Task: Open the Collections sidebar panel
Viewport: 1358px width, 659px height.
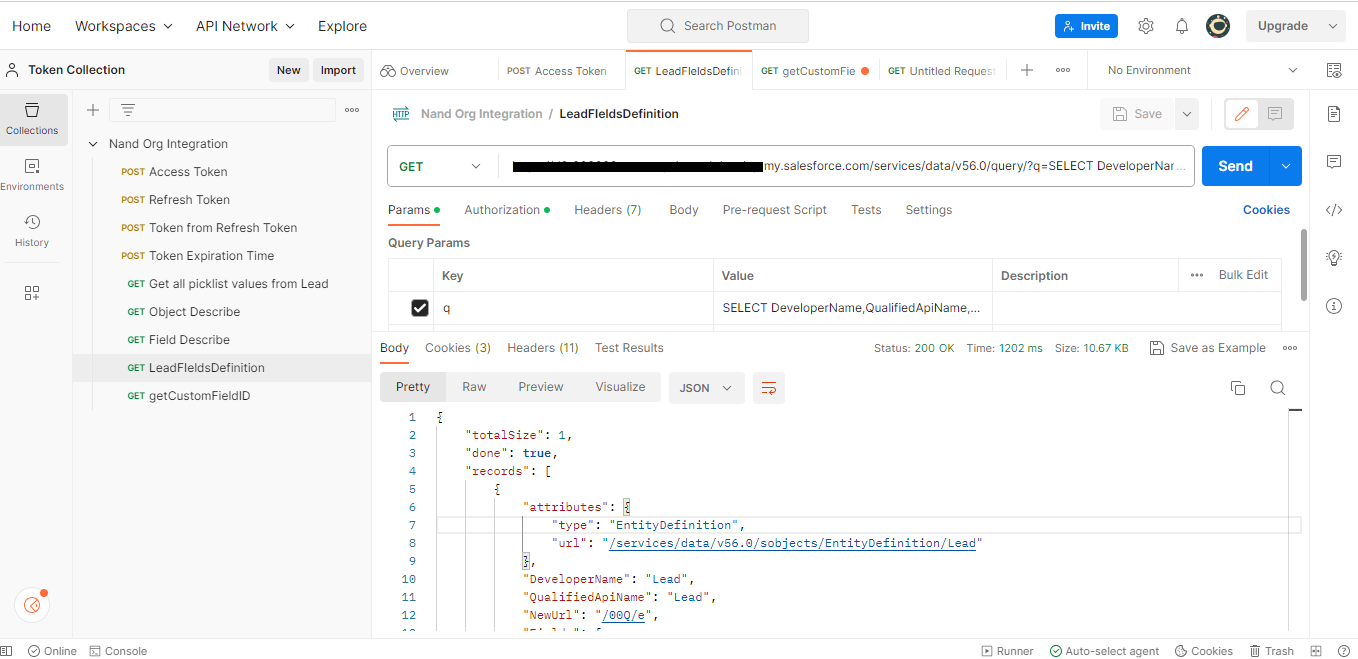Action: point(32,120)
